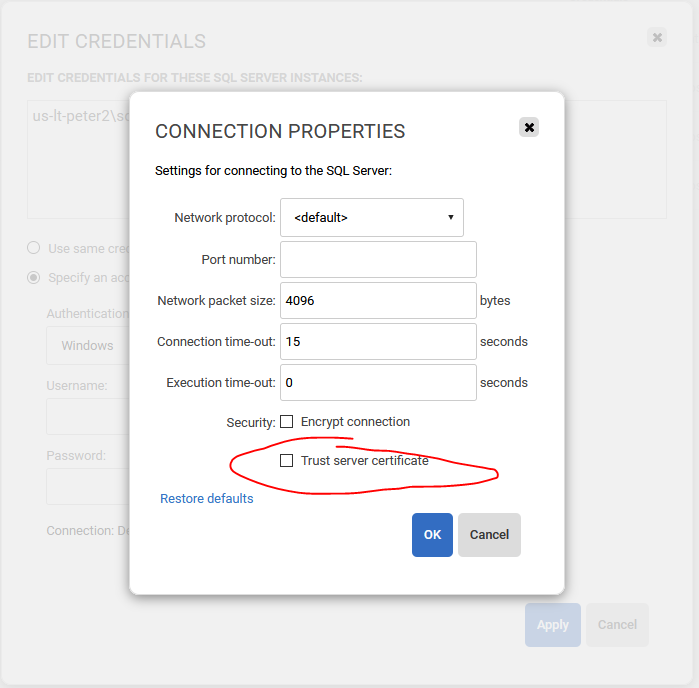Close the Connection Properties dialog
This screenshot has height=688, width=699.
[529, 128]
